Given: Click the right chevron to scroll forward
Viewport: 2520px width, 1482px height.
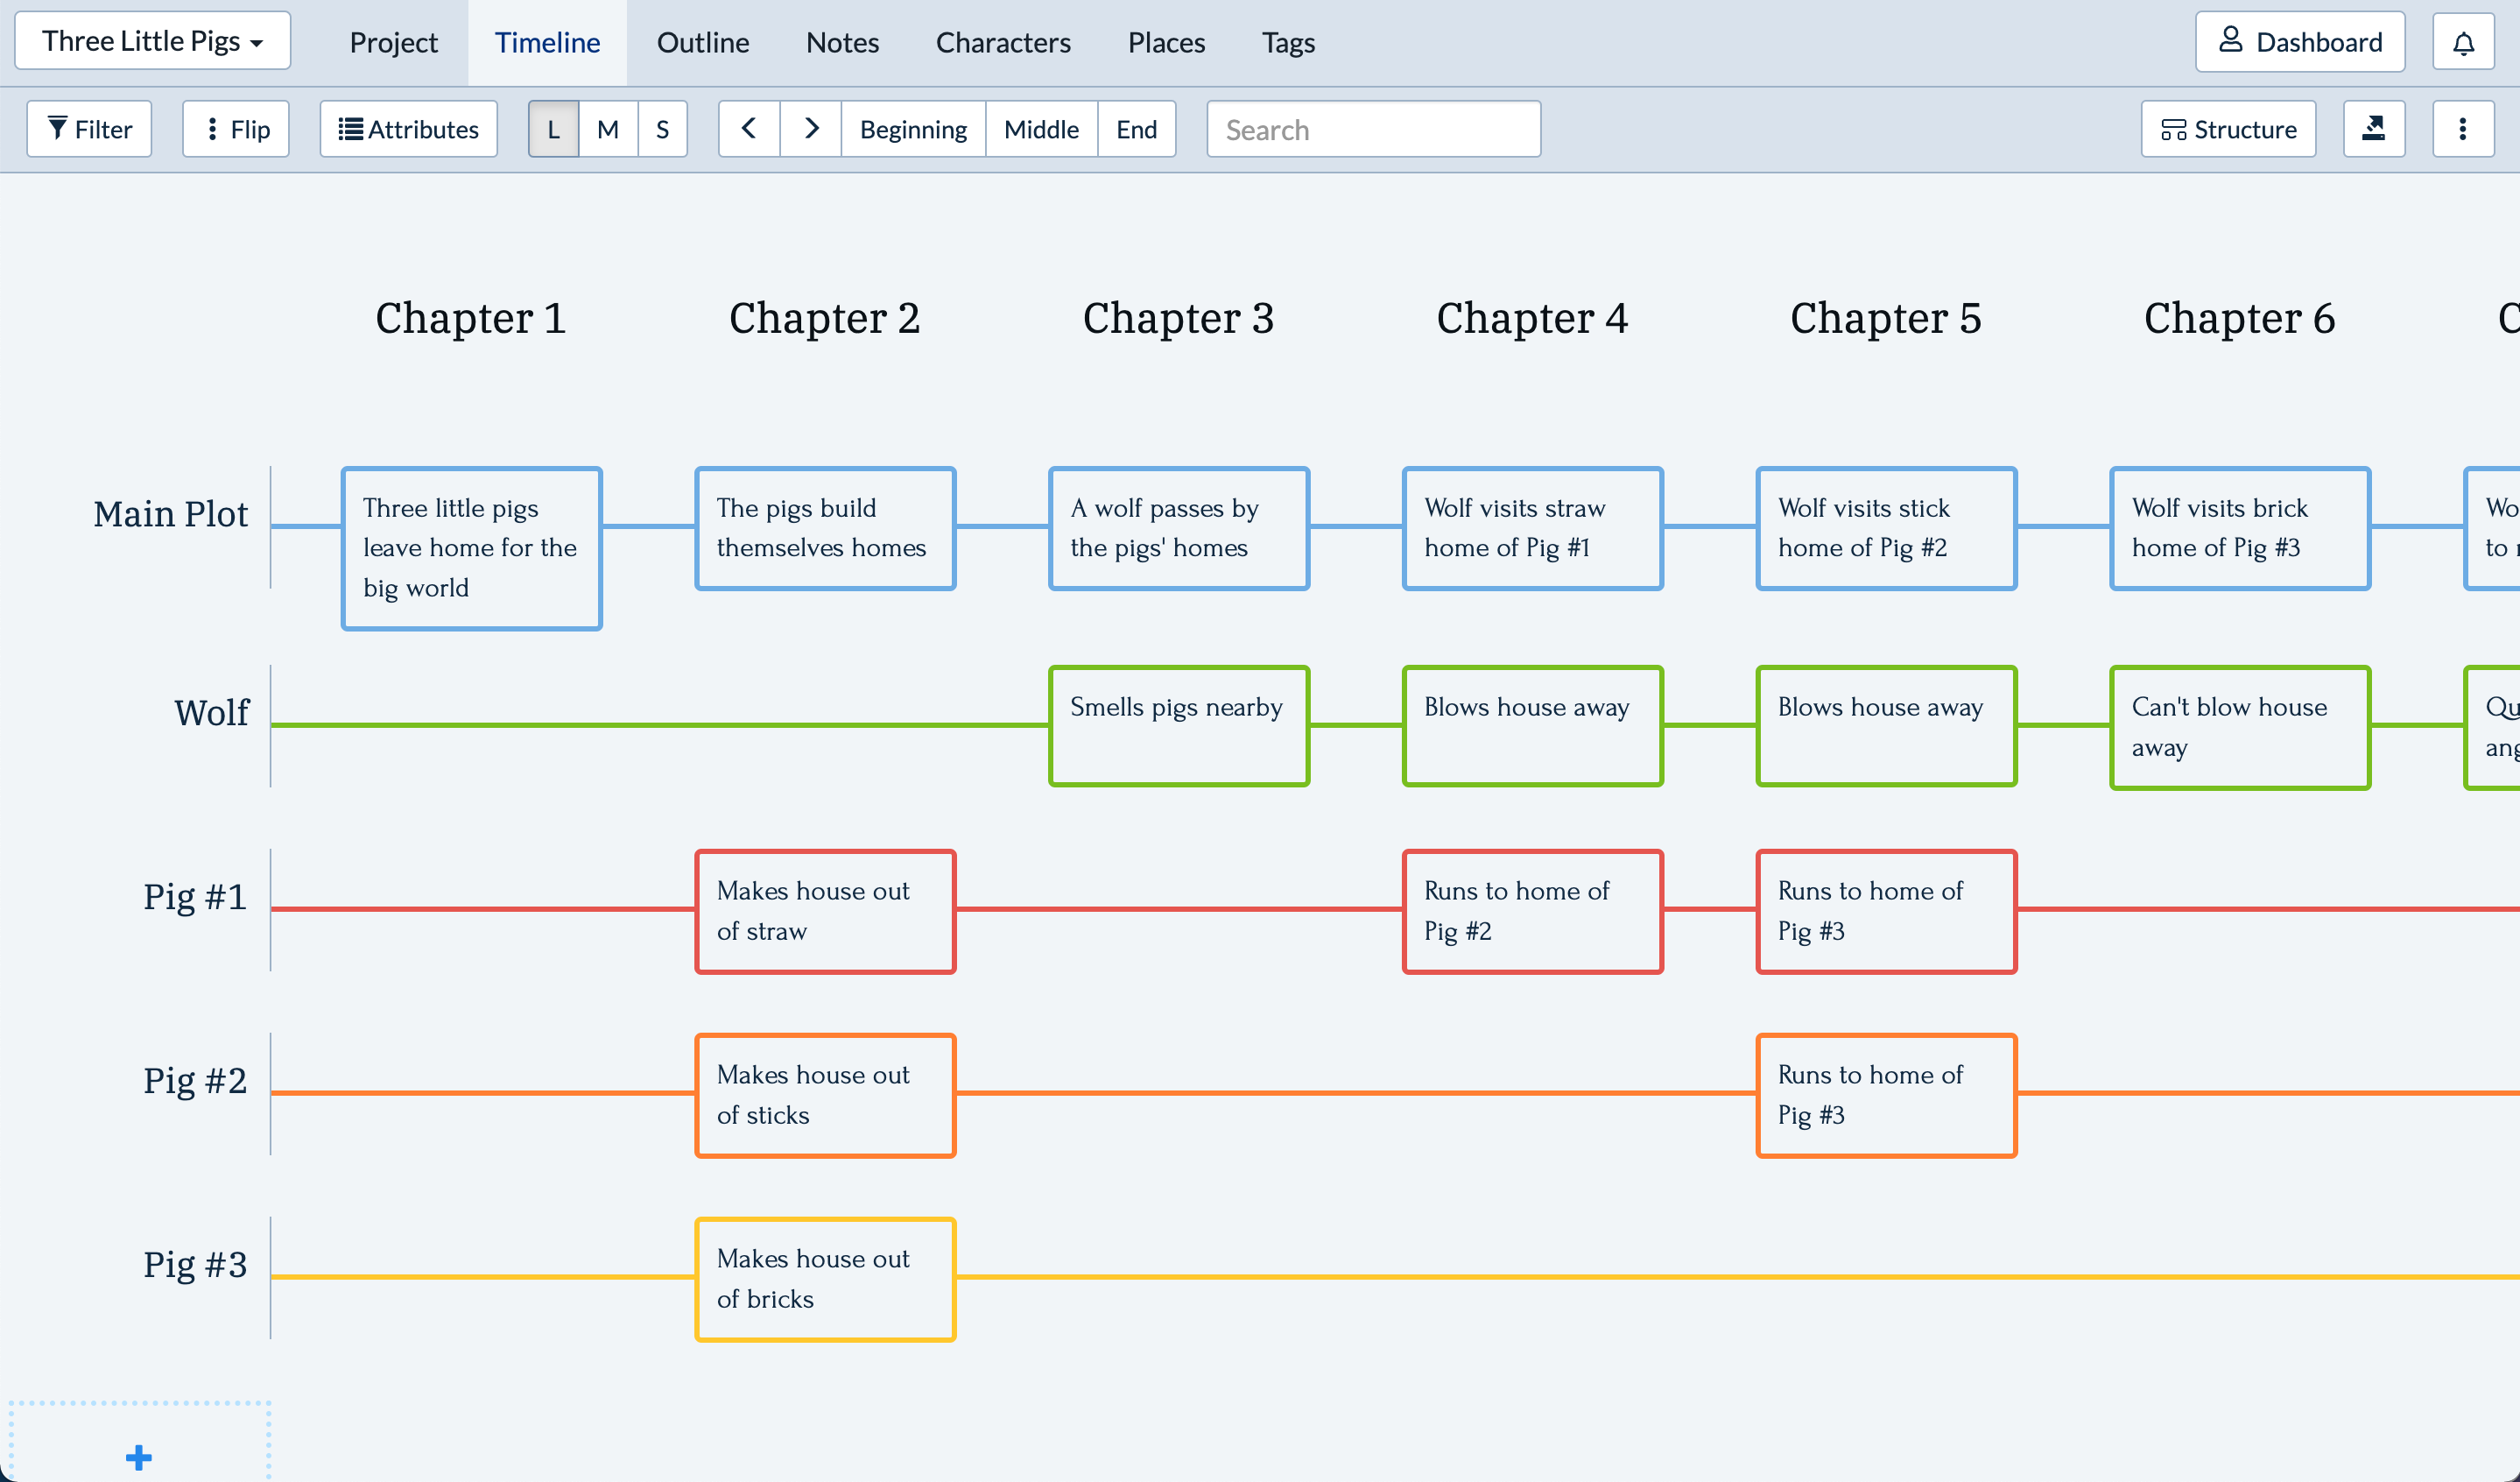Looking at the screenshot, I should tap(811, 128).
